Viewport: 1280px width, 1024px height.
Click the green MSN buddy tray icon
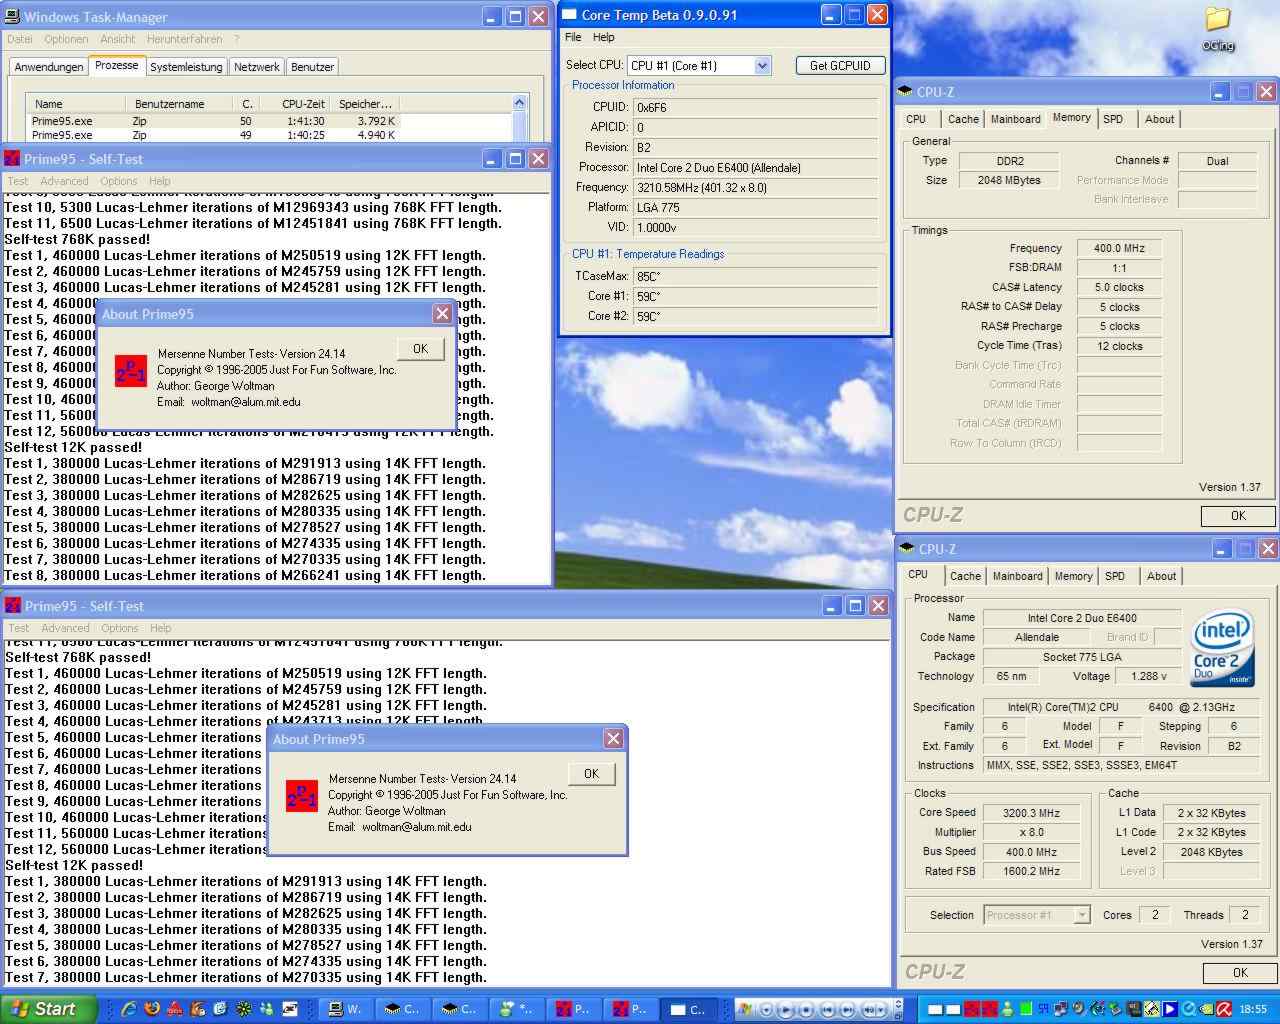(x=1008, y=1010)
